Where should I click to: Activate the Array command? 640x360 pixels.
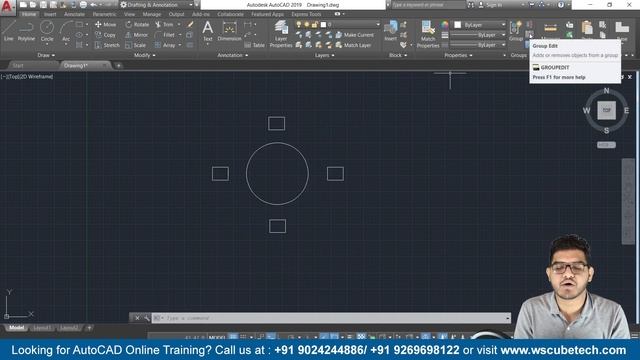pyautogui.click(x=165, y=45)
